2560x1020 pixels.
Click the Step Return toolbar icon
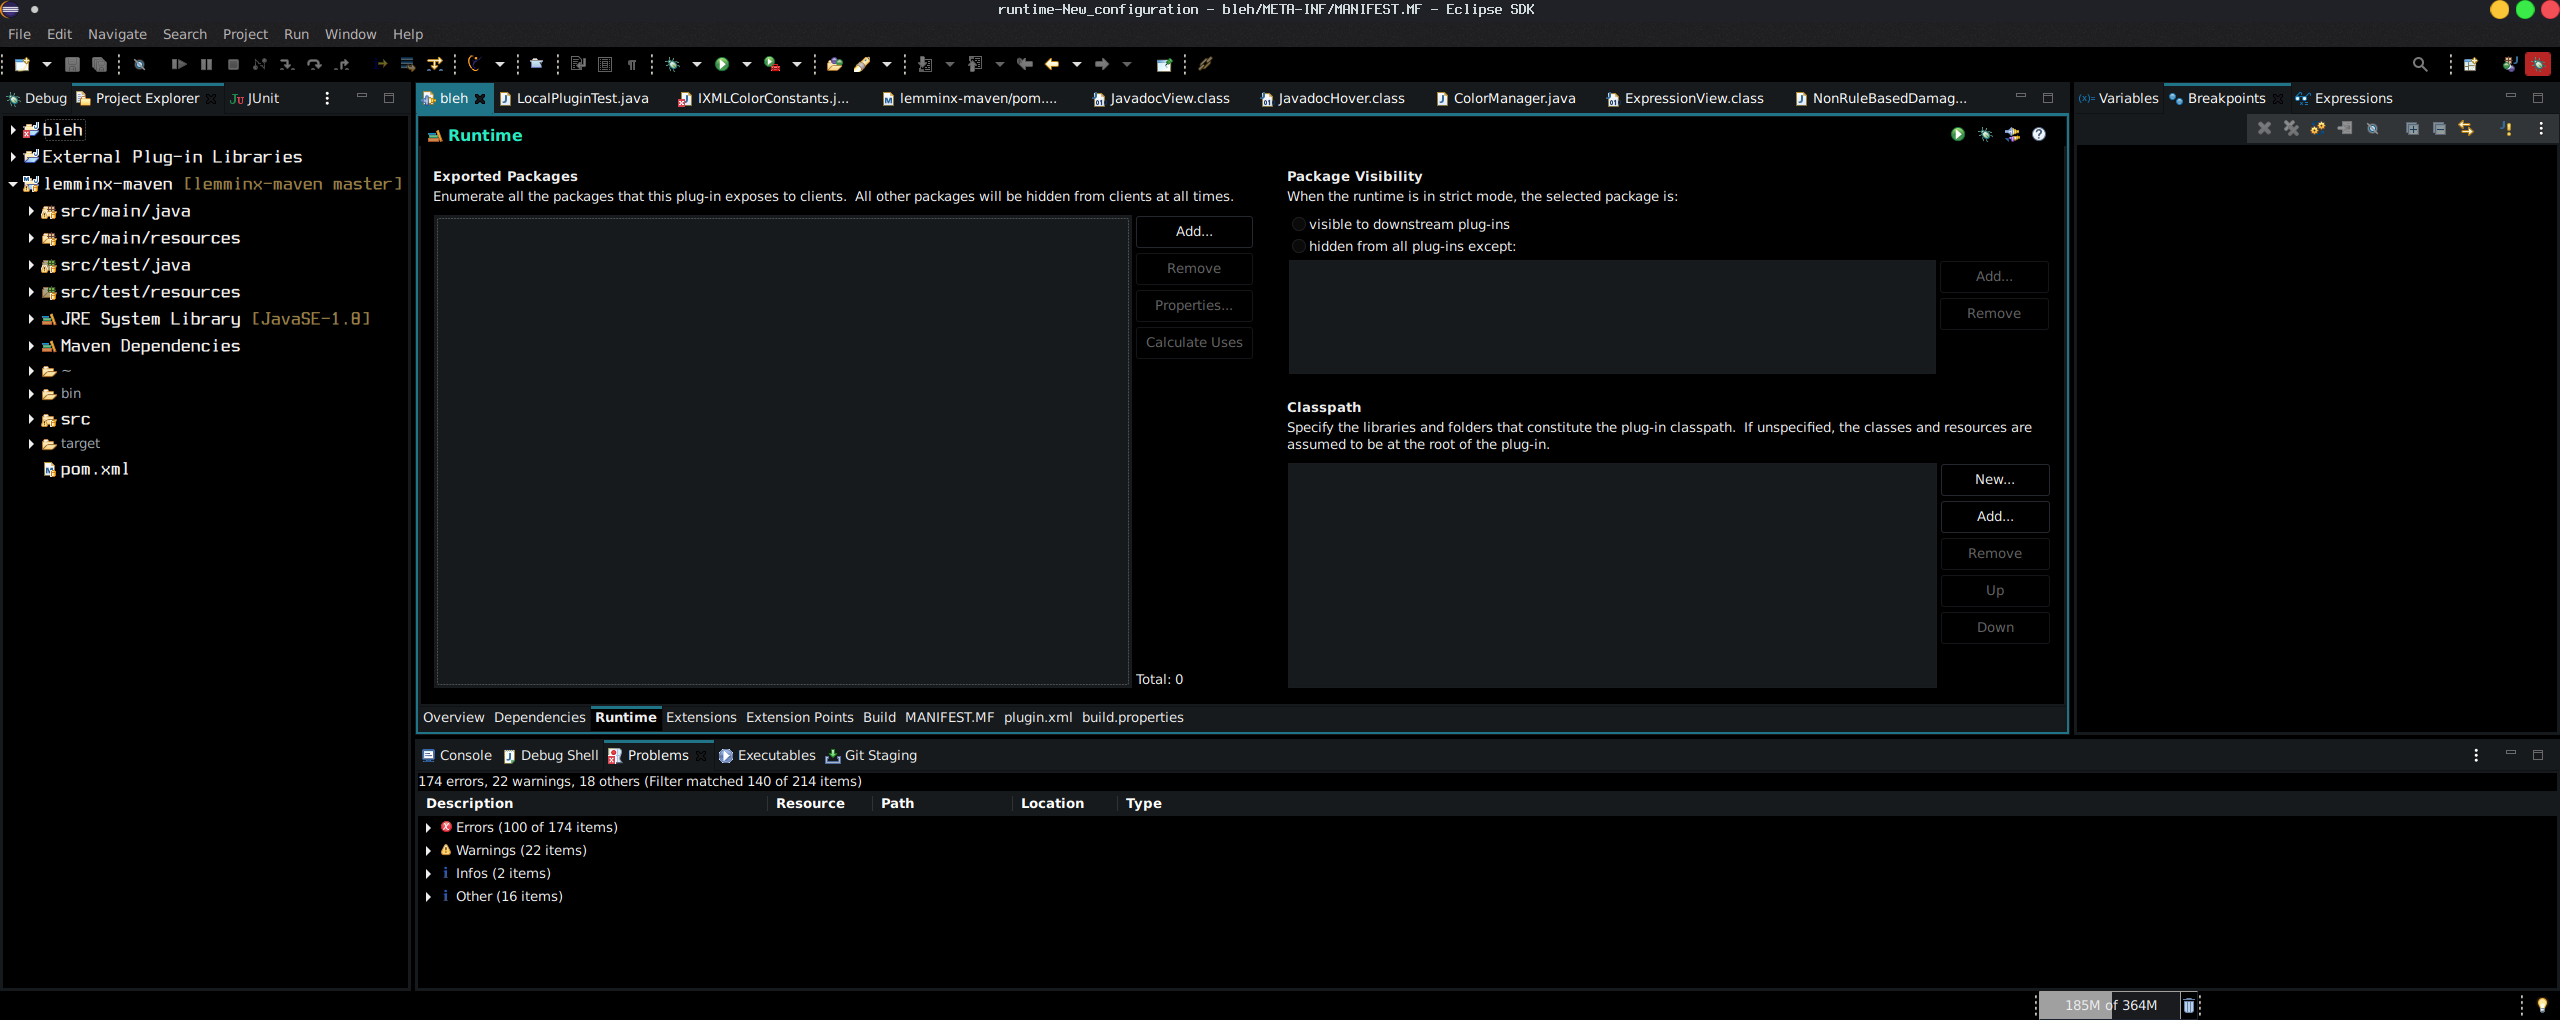(342, 64)
